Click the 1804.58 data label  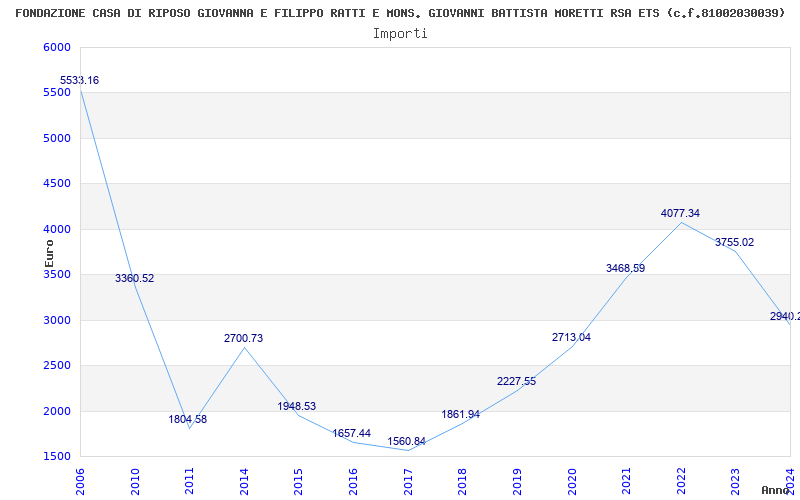click(188, 419)
